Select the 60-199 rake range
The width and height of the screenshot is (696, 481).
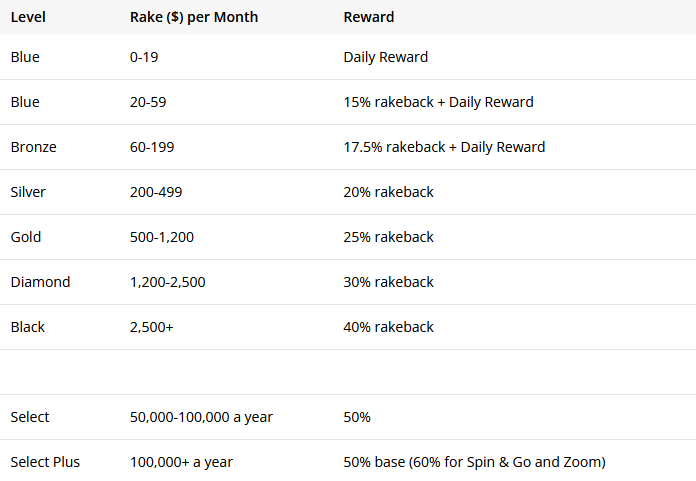(152, 147)
